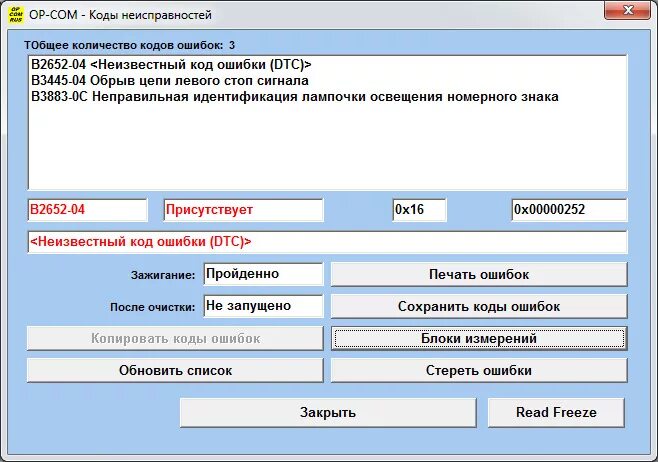Click the 'Присутствует' status field
Screen dimensions: 658x462
[243, 209]
